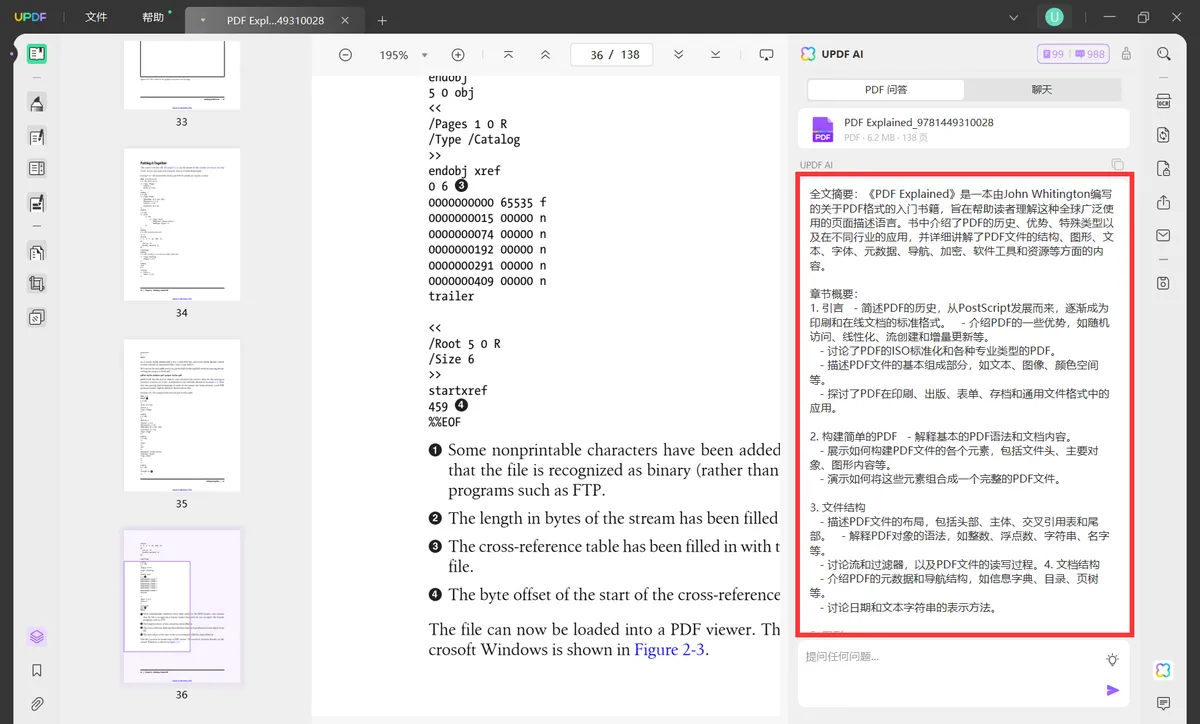Click the zoom in plus icon

(x=458, y=55)
